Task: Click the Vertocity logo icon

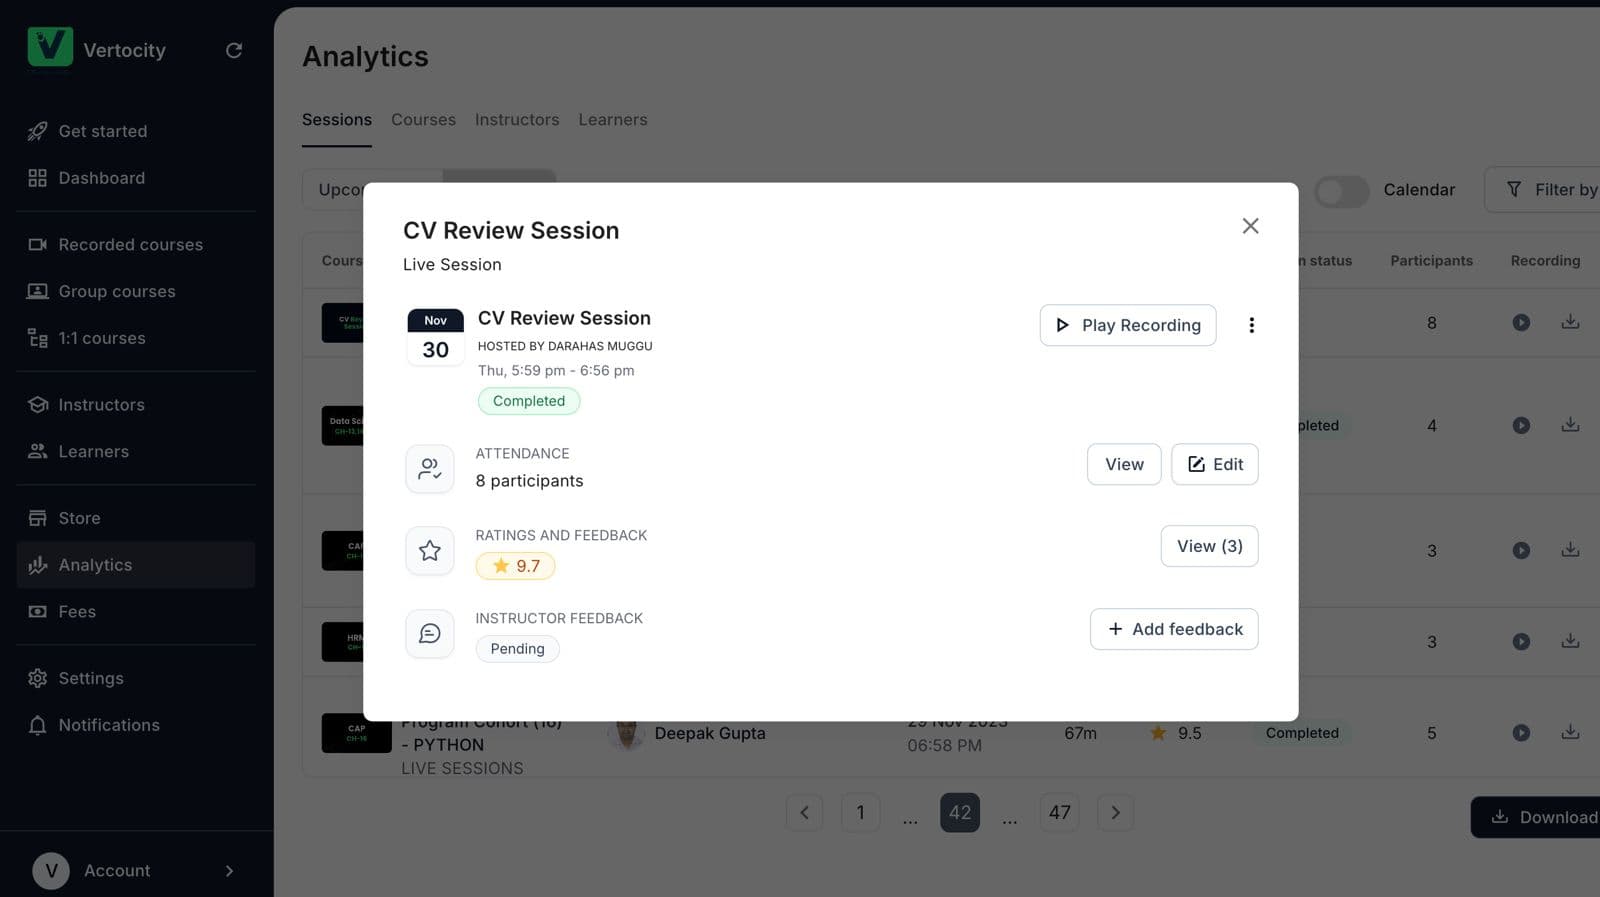Action: pos(50,47)
